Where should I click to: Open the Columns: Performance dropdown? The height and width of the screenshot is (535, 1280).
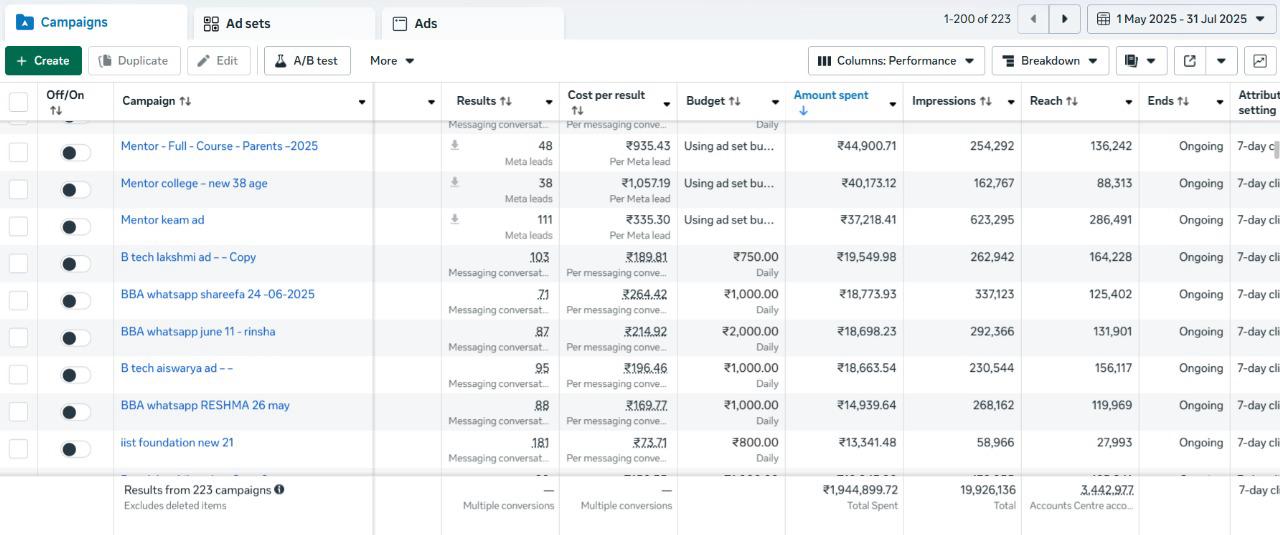pyautogui.click(x=896, y=61)
